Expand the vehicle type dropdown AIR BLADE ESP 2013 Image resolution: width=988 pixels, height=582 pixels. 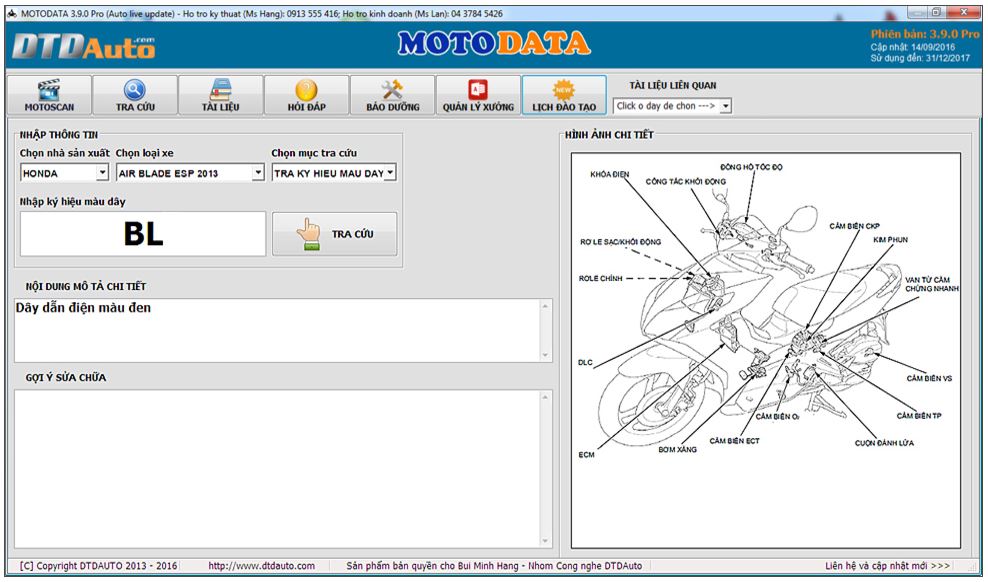[258, 173]
